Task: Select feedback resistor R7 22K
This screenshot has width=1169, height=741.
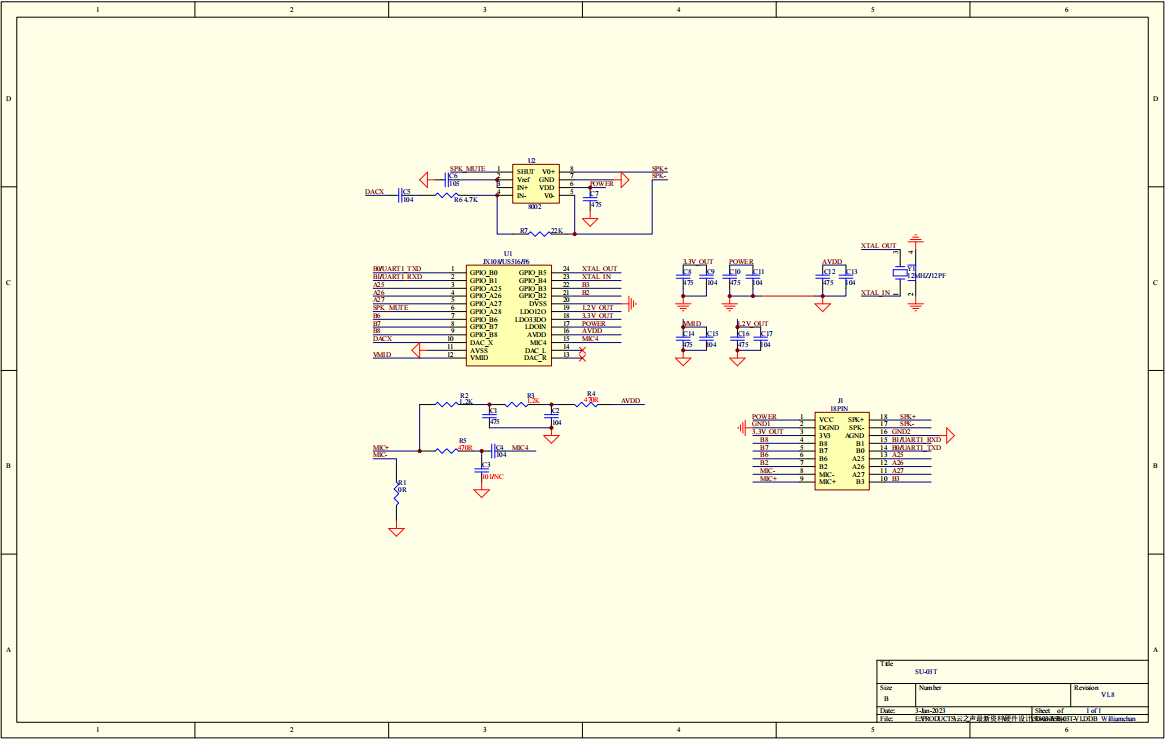Action: [x=538, y=234]
